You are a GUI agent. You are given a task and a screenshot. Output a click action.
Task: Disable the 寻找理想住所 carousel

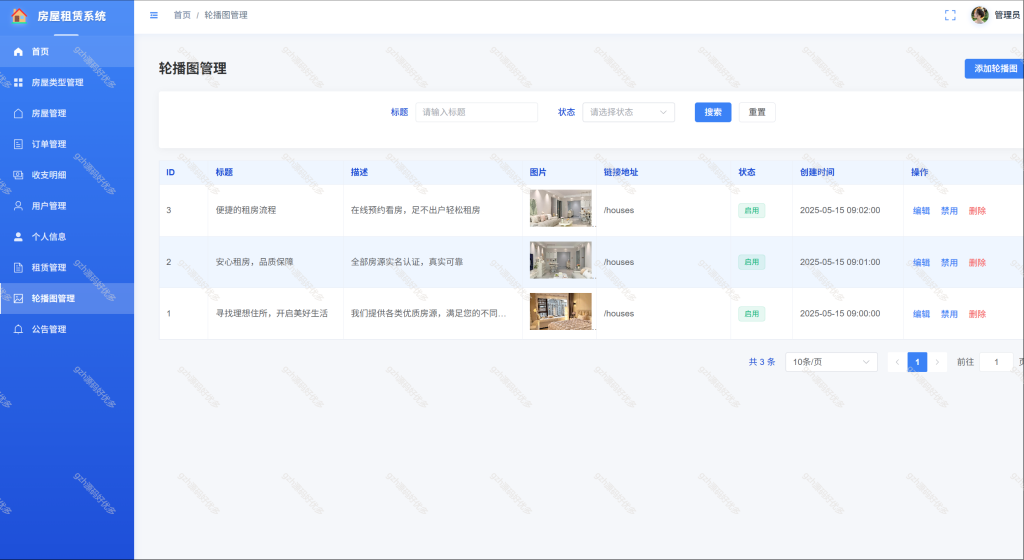(x=949, y=314)
